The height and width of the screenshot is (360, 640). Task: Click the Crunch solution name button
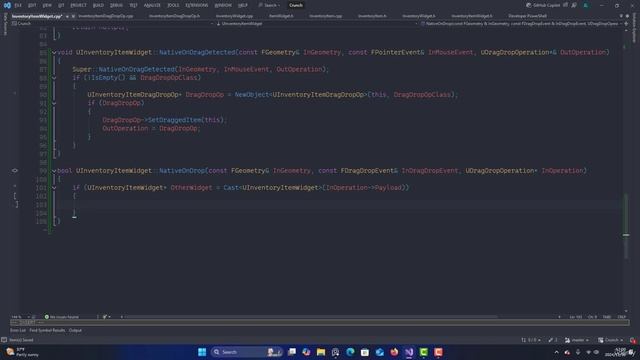click(x=296, y=5)
